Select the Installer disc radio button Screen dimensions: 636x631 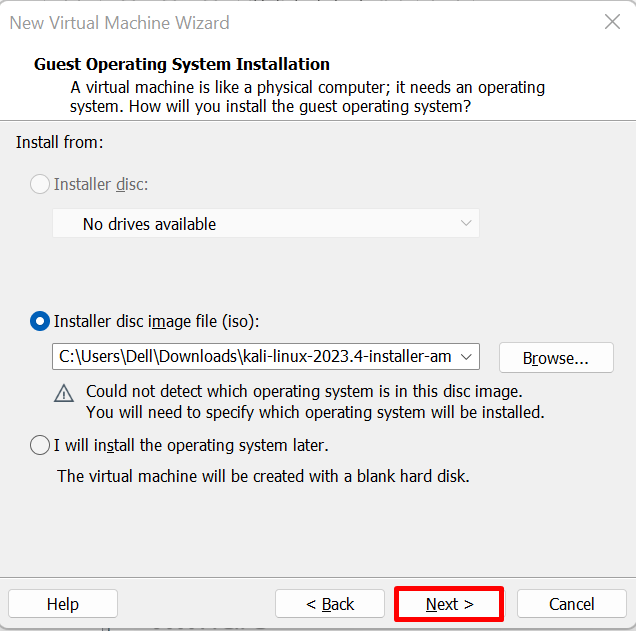(40, 184)
